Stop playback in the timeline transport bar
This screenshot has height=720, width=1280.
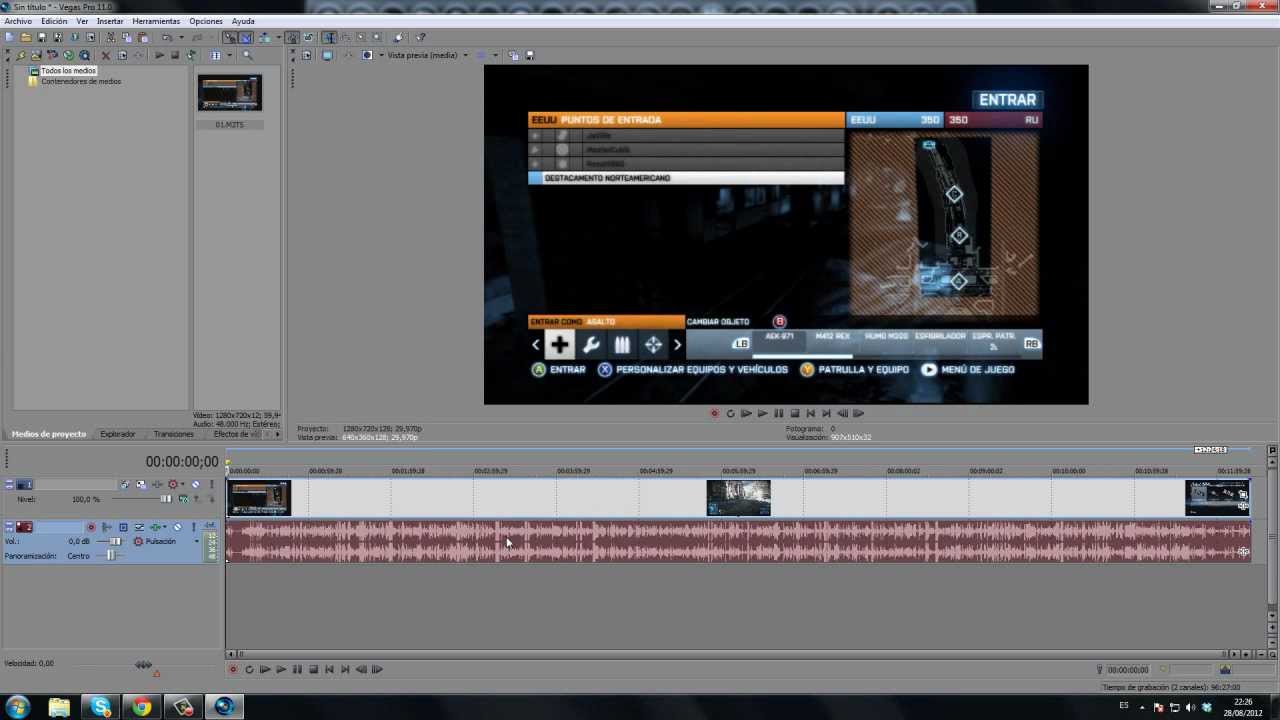tap(313, 670)
